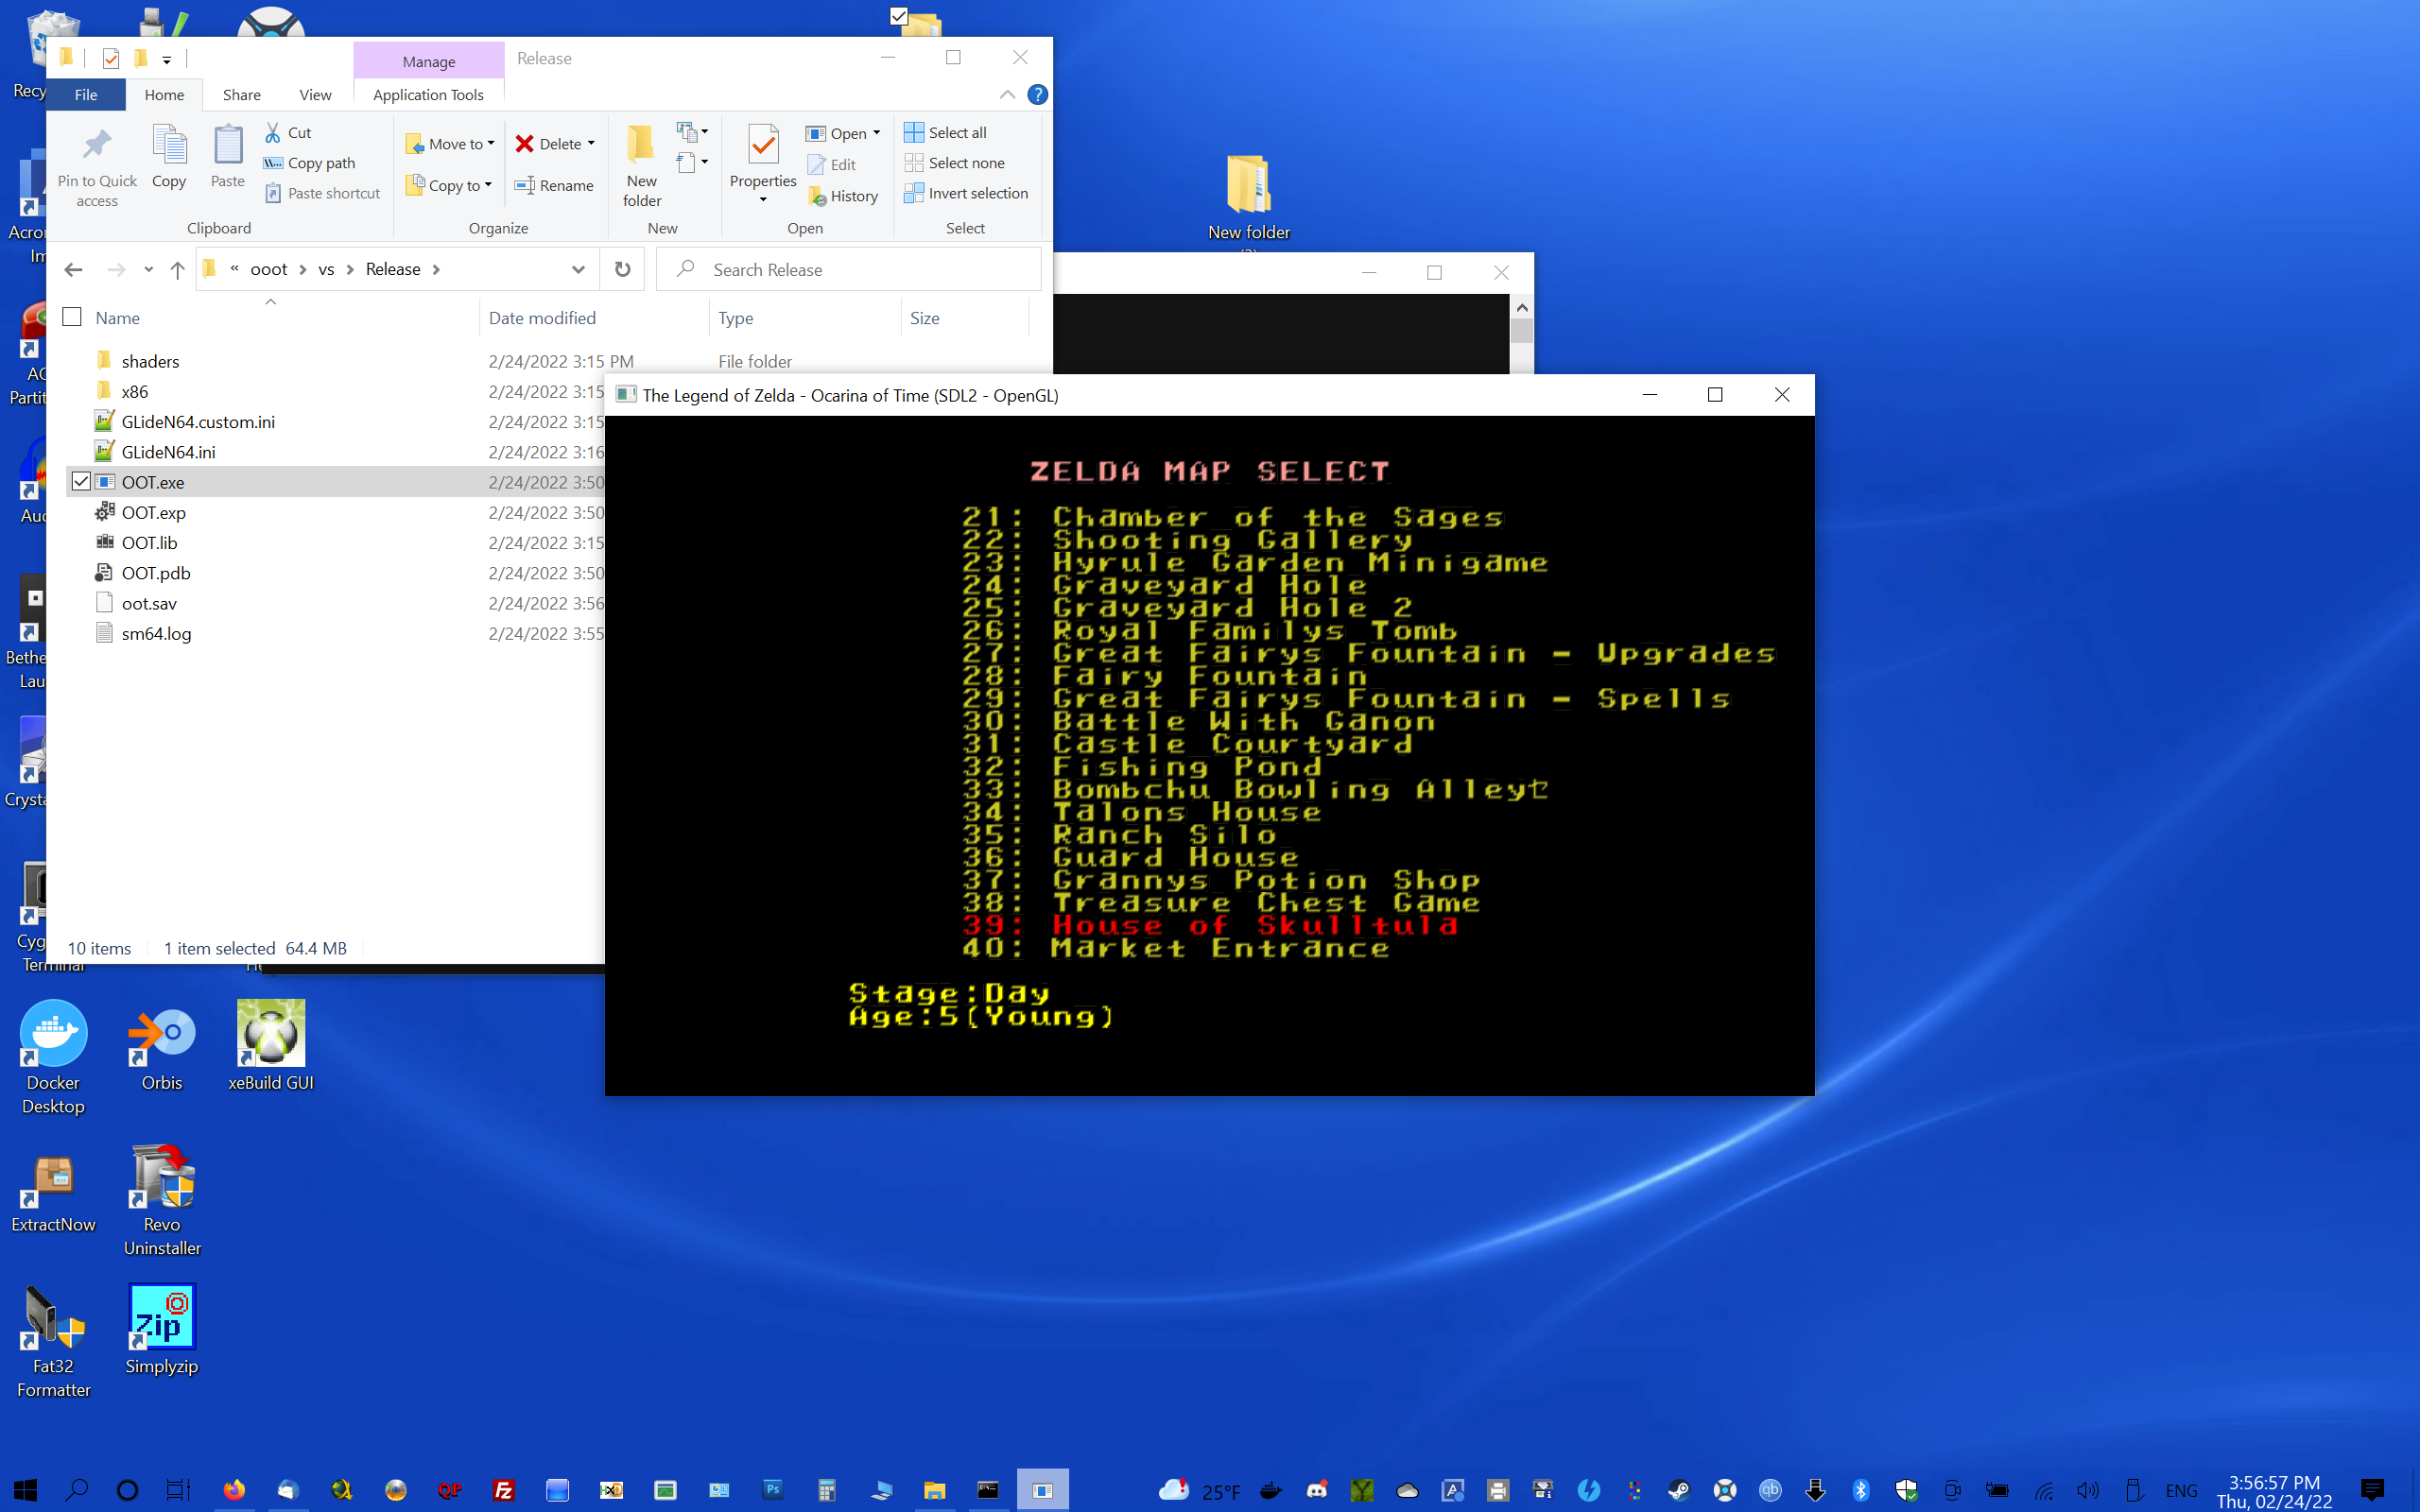The width and height of the screenshot is (2420, 1512).
Task: Go up one folder level in Explorer
Action: point(177,269)
